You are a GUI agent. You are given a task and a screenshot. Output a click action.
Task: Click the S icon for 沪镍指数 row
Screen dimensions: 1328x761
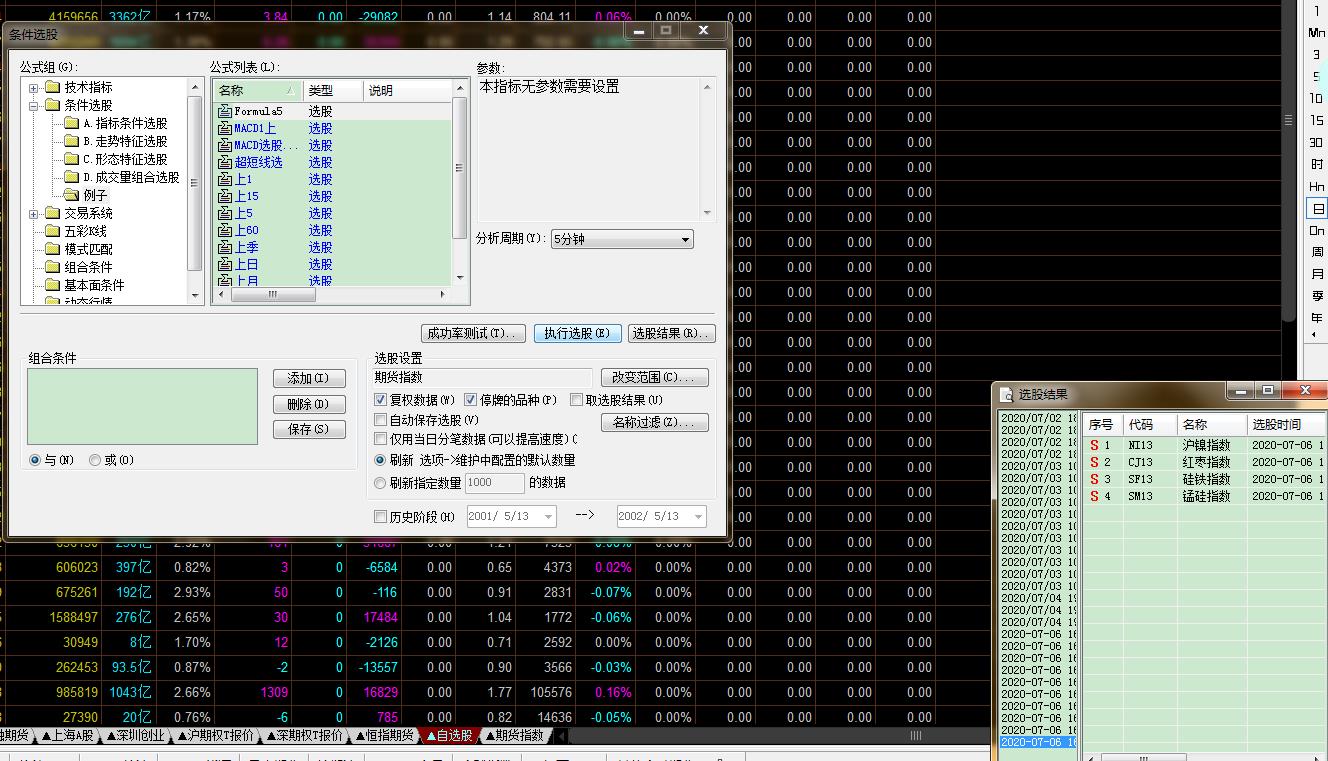click(x=1094, y=445)
